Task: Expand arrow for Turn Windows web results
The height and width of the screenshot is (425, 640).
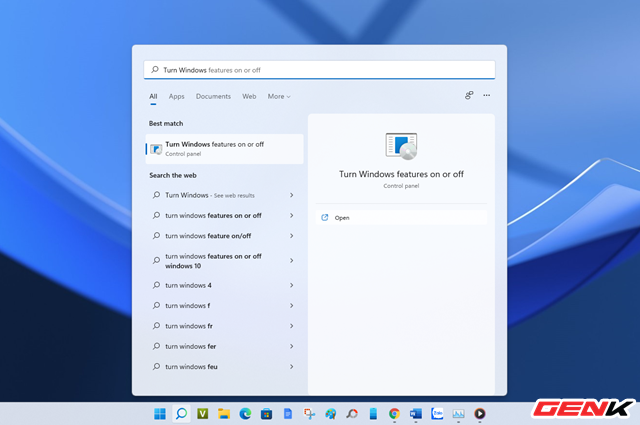Action: [291, 195]
